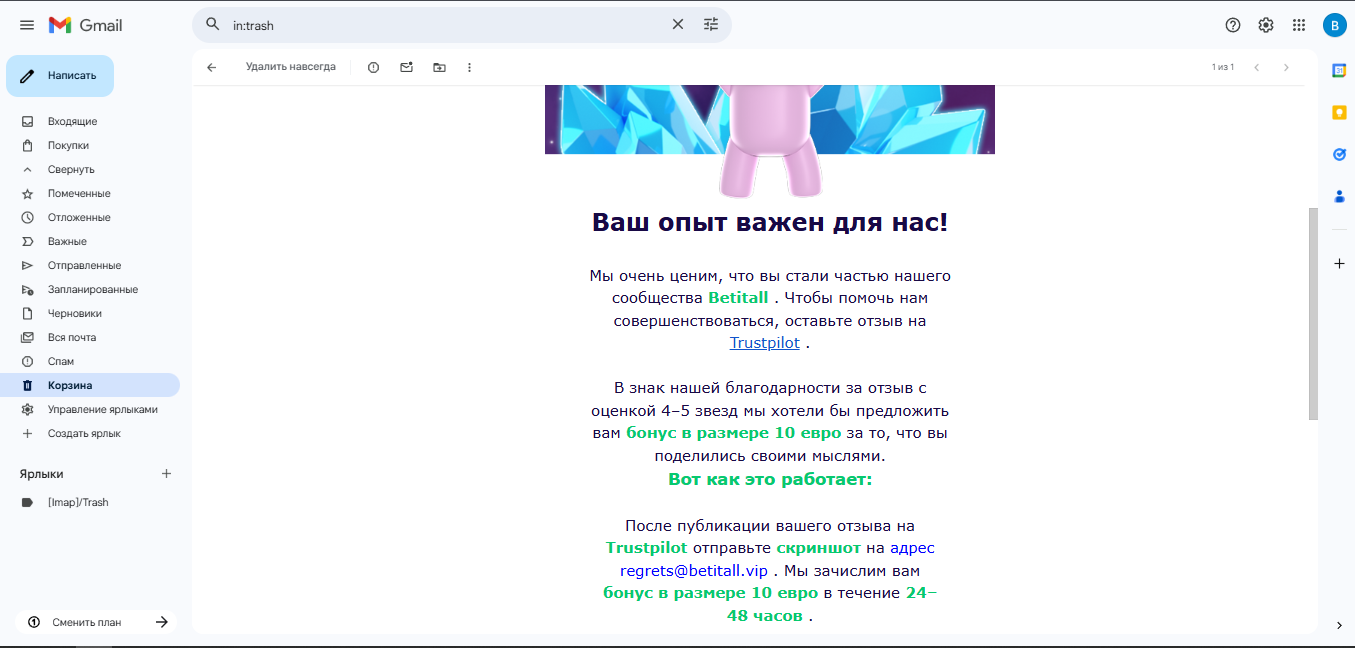Open the Google apps grid
This screenshot has height=648, width=1355.
(1298, 25)
